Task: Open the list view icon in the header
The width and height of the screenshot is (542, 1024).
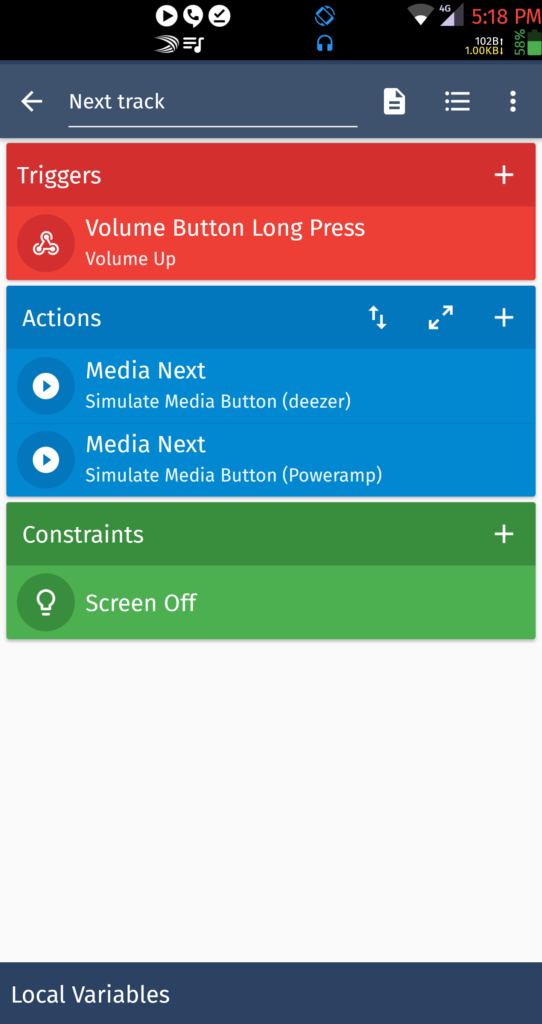Action: click(457, 101)
